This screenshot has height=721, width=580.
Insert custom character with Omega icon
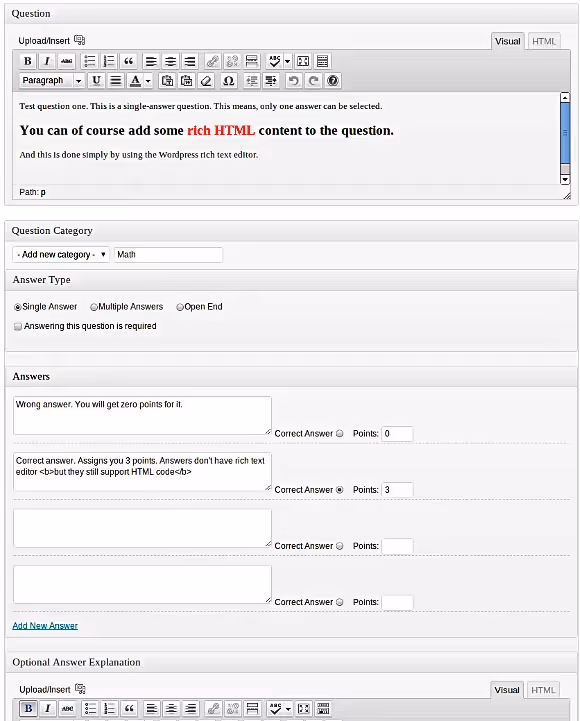point(229,81)
